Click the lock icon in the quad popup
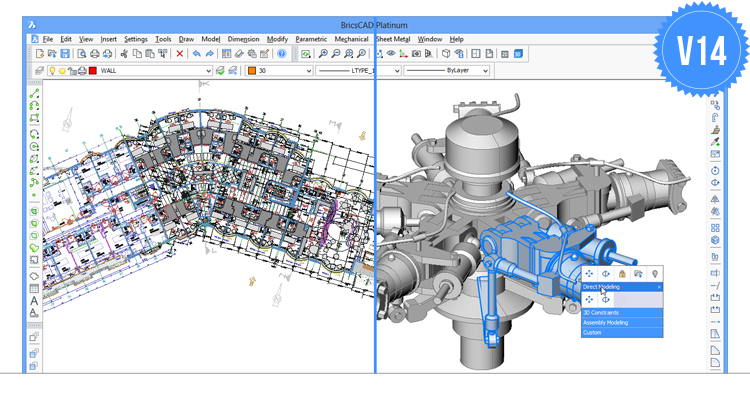 (622, 273)
